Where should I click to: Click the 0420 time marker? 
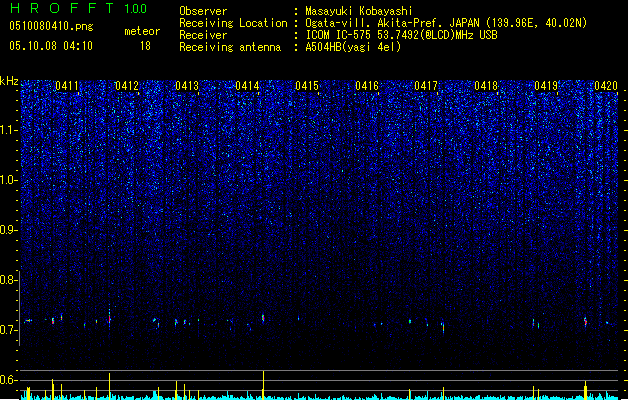(606, 86)
